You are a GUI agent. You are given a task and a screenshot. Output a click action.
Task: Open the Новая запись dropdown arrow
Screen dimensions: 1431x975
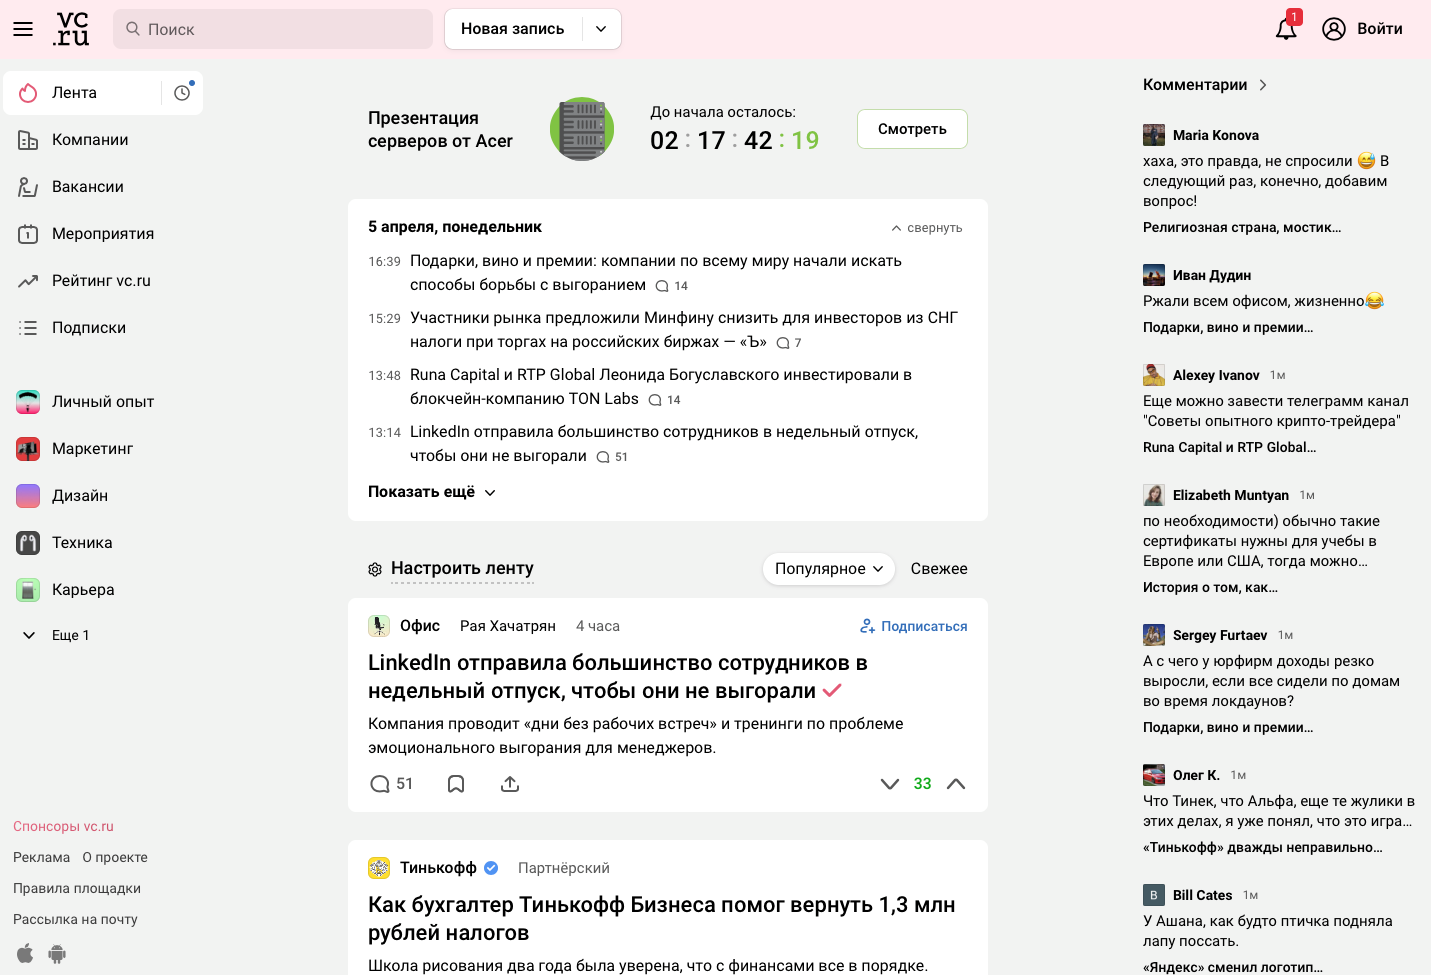601,29
